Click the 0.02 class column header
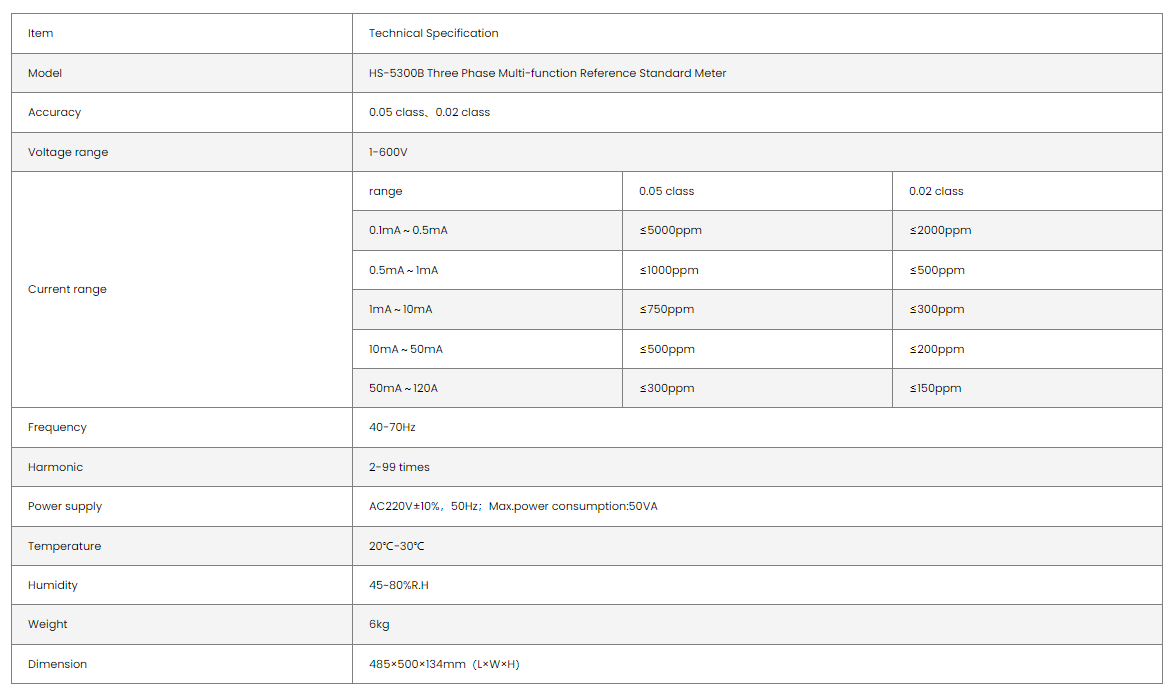 (936, 191)
